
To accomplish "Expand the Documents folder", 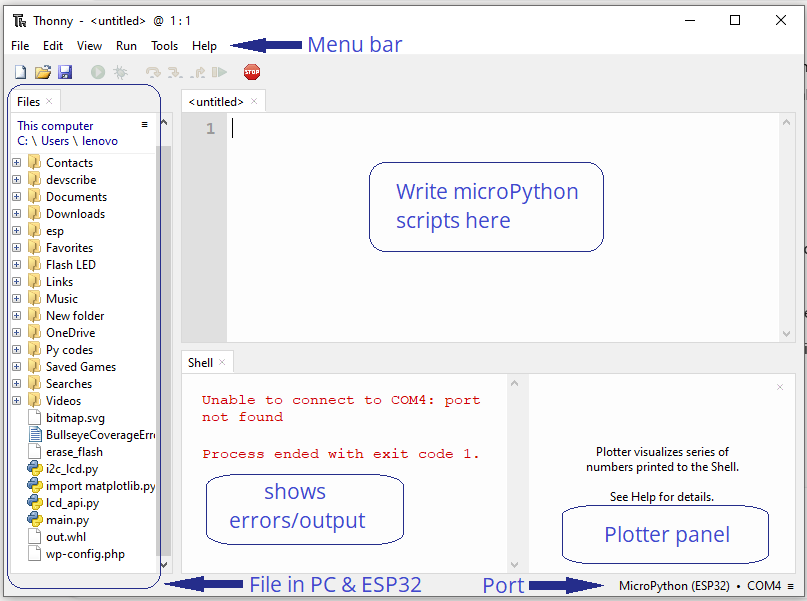I will coord(17,196).
